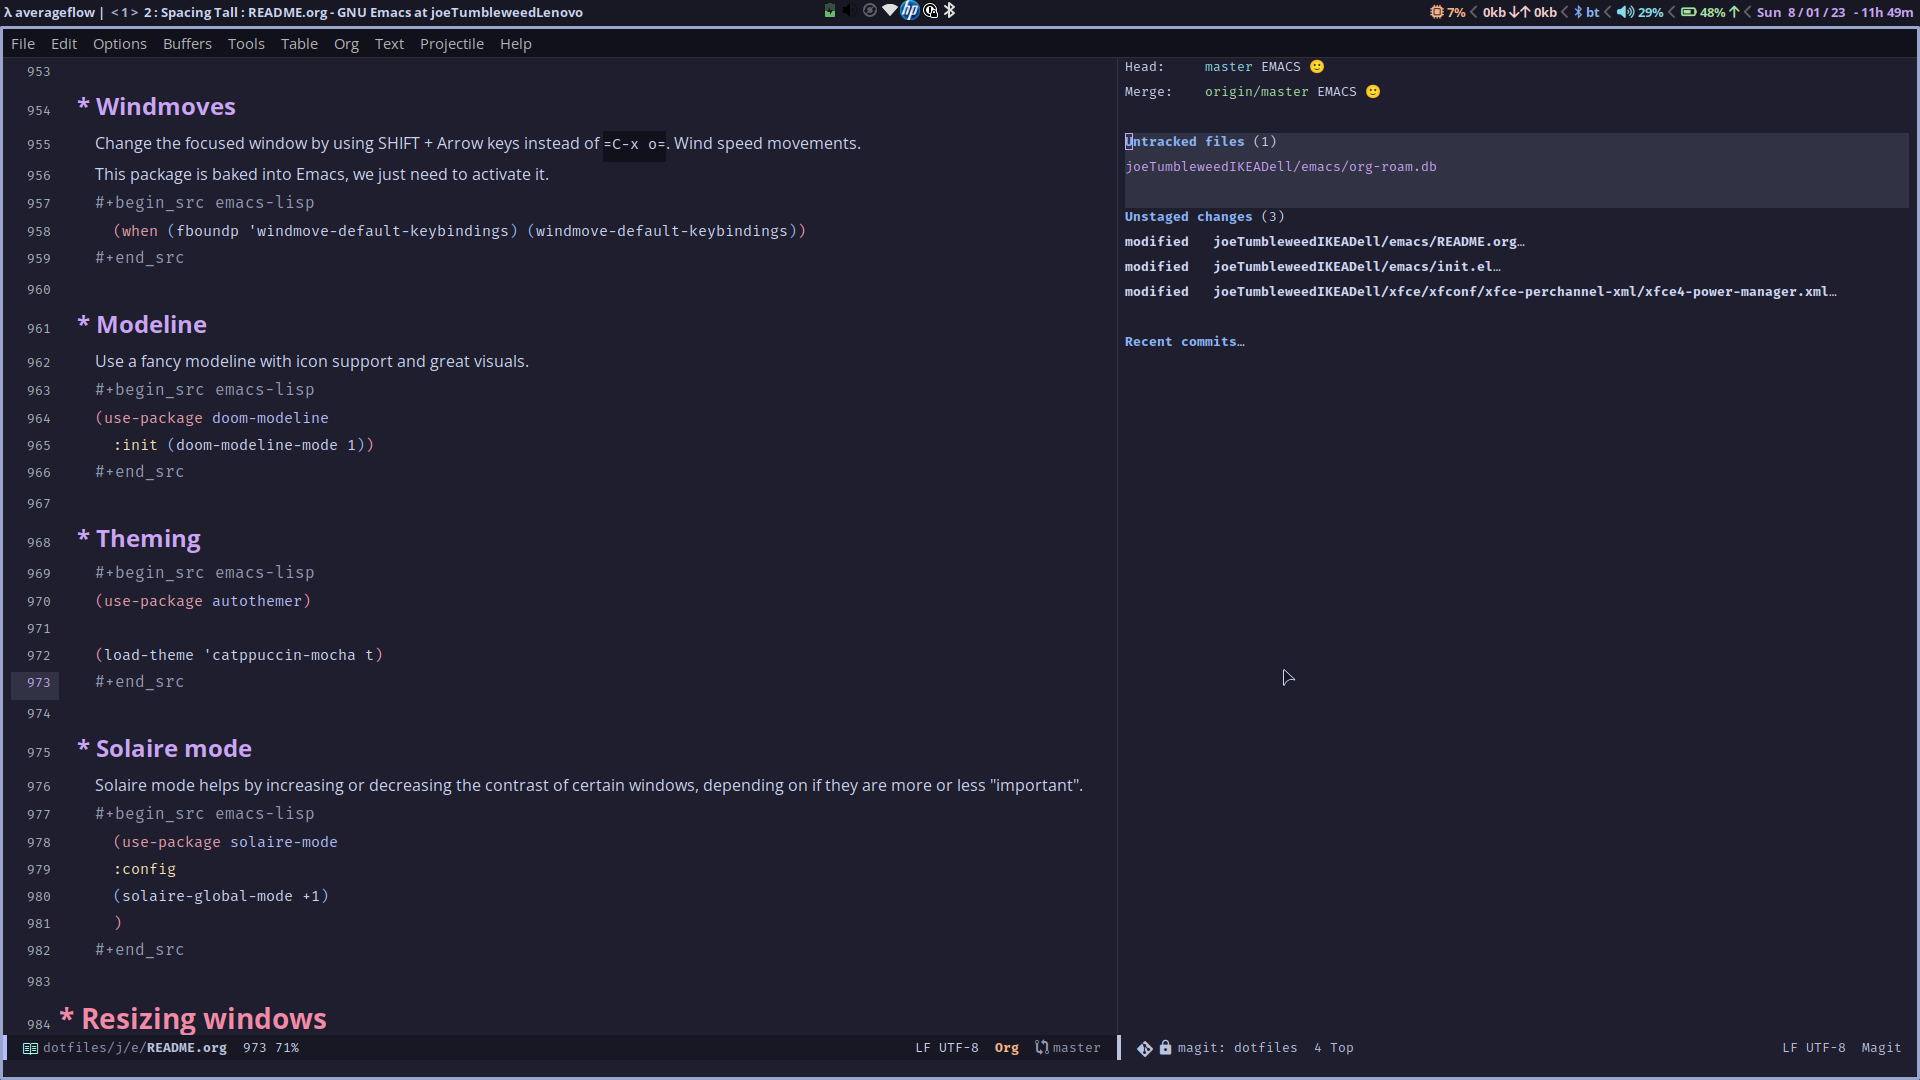Image resolution: width=1920 pixels, height=1080 pixels.
Task: Click the git branch icon beside master
Action: pyautogui.click(x=1044, y=1047)
